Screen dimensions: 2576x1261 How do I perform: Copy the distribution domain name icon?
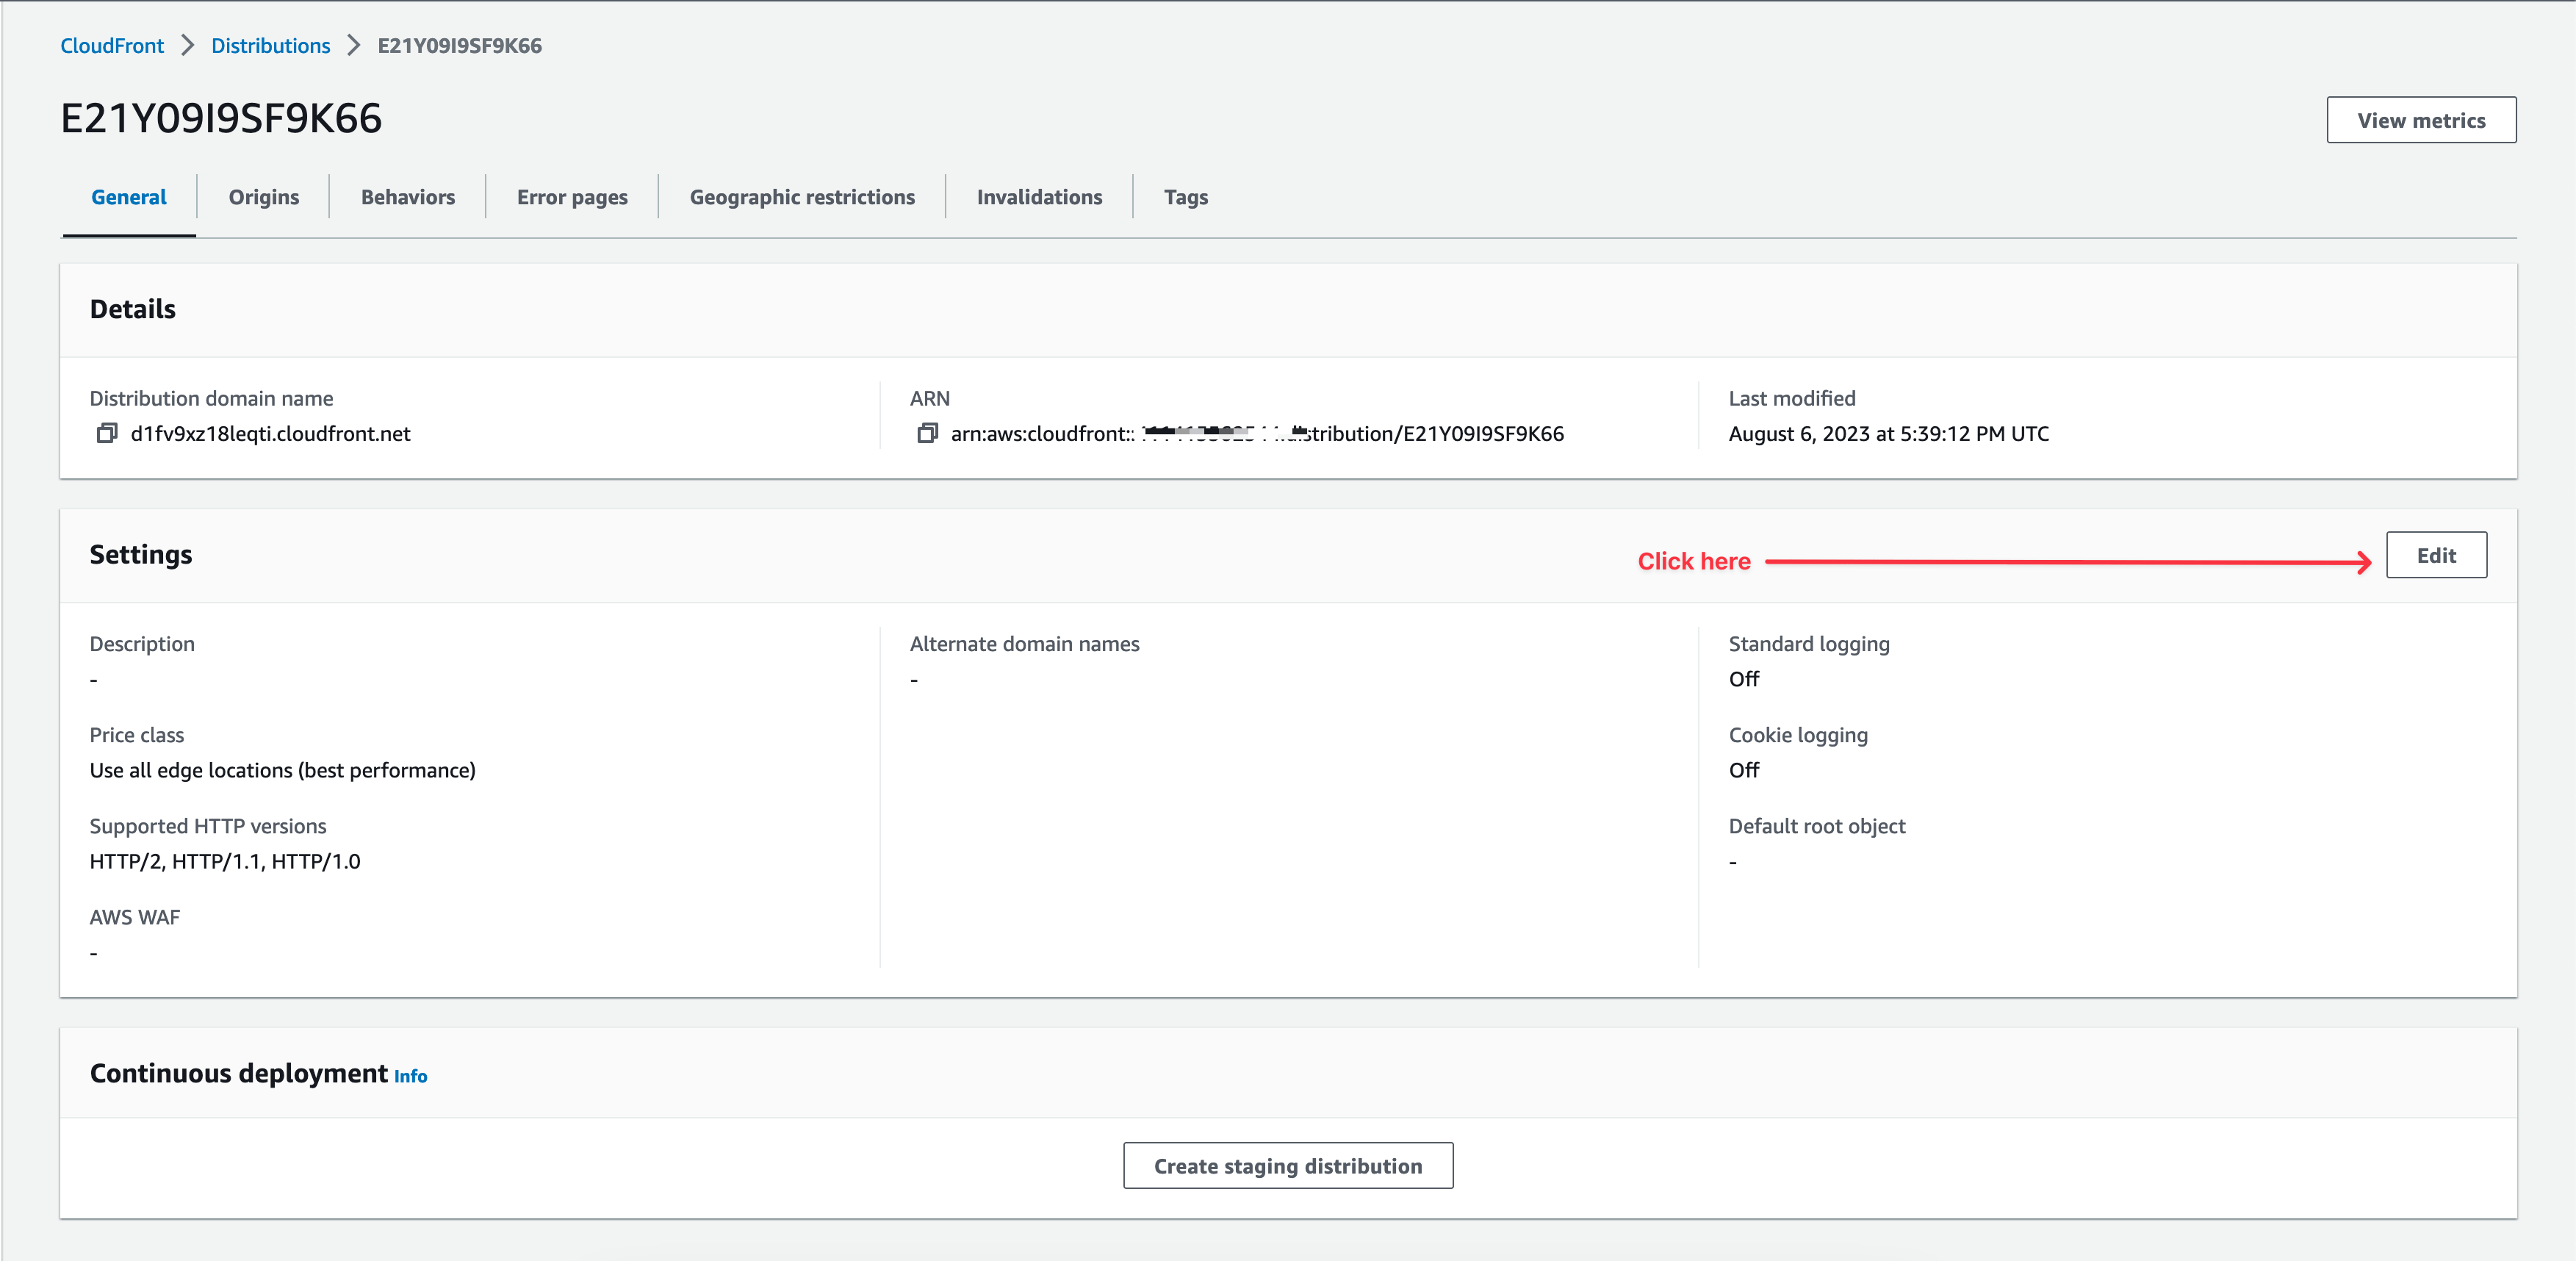pyautogui.click(x=107, y=433)
